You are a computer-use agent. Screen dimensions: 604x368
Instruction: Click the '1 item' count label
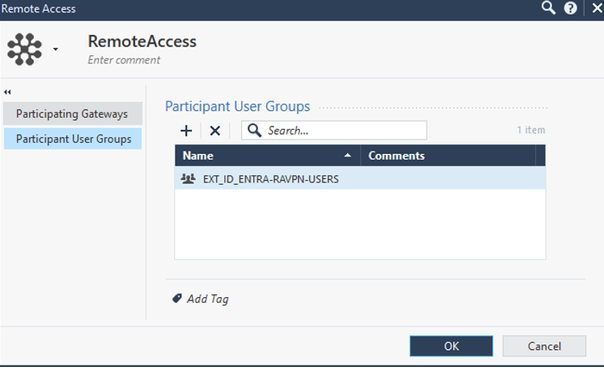(531, 130)
